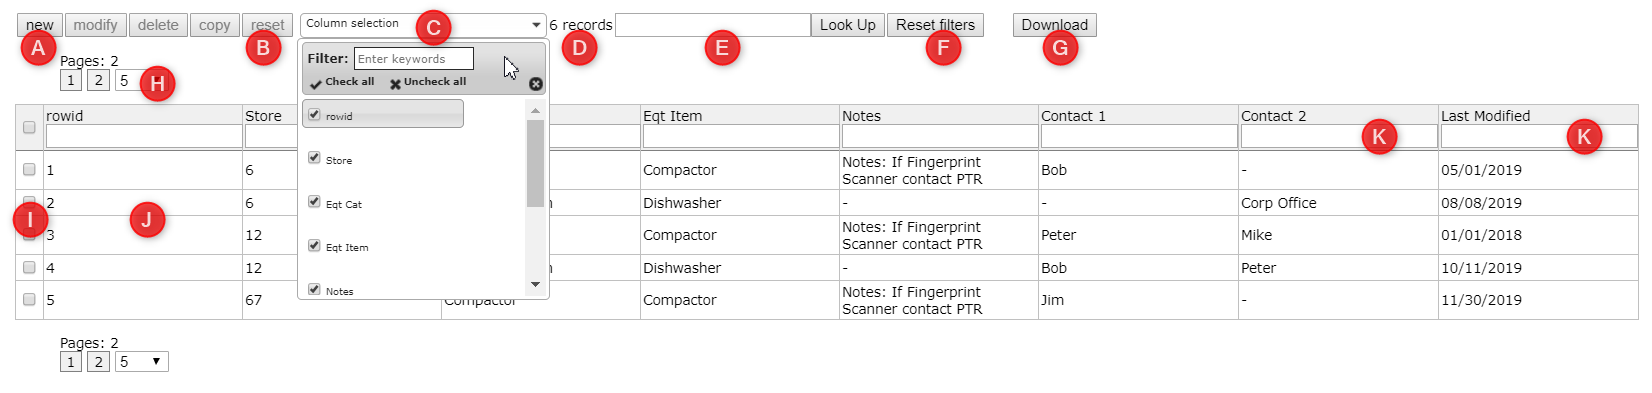
Task: Click the Look Up button
Action: (x=847, y=25)
